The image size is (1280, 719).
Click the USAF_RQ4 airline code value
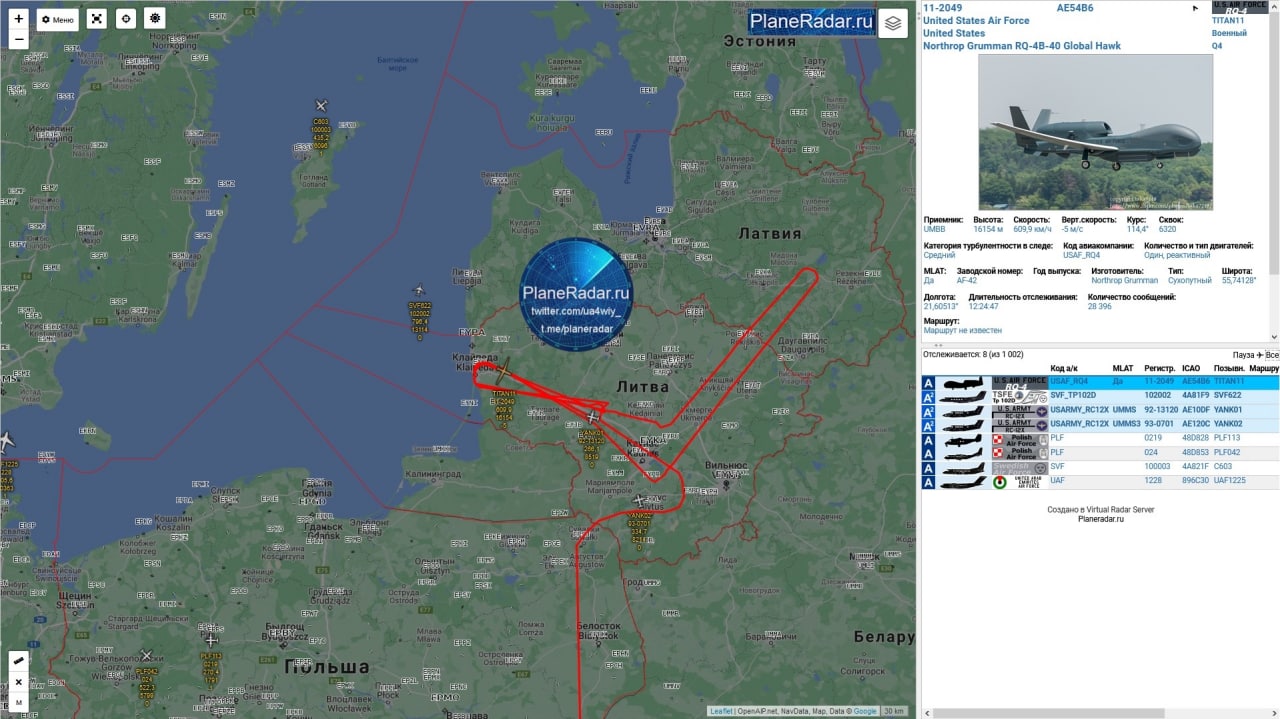click(1081, 255)
